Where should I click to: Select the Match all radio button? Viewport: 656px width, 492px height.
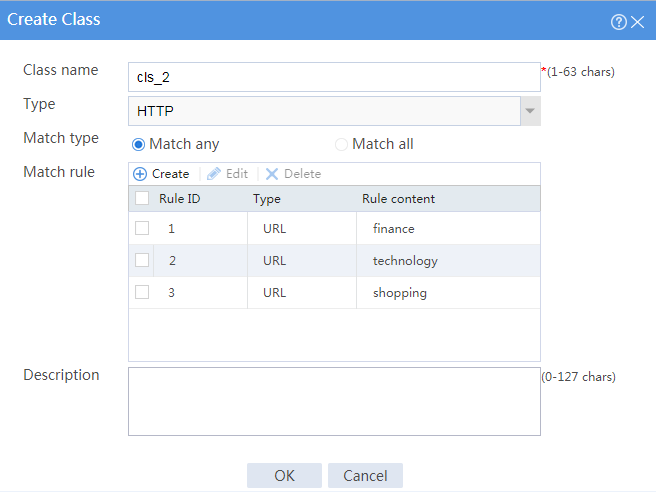click(341, 144)
